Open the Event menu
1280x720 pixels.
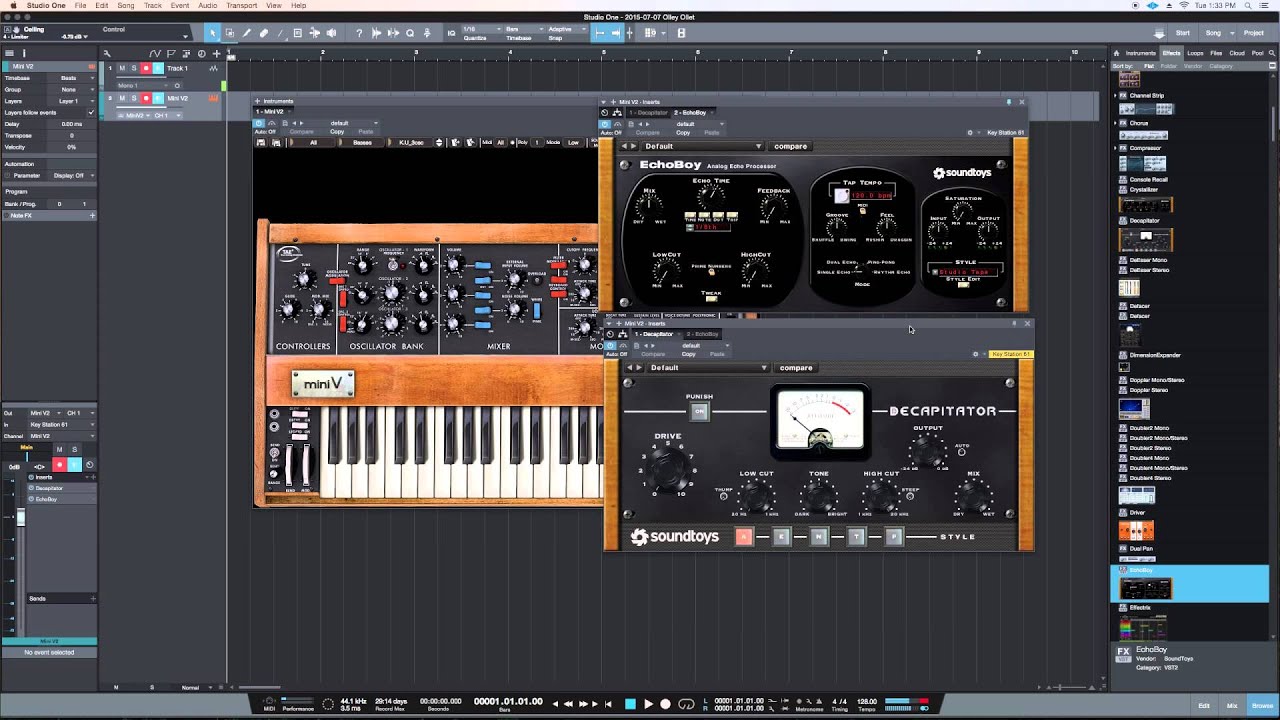180,5
